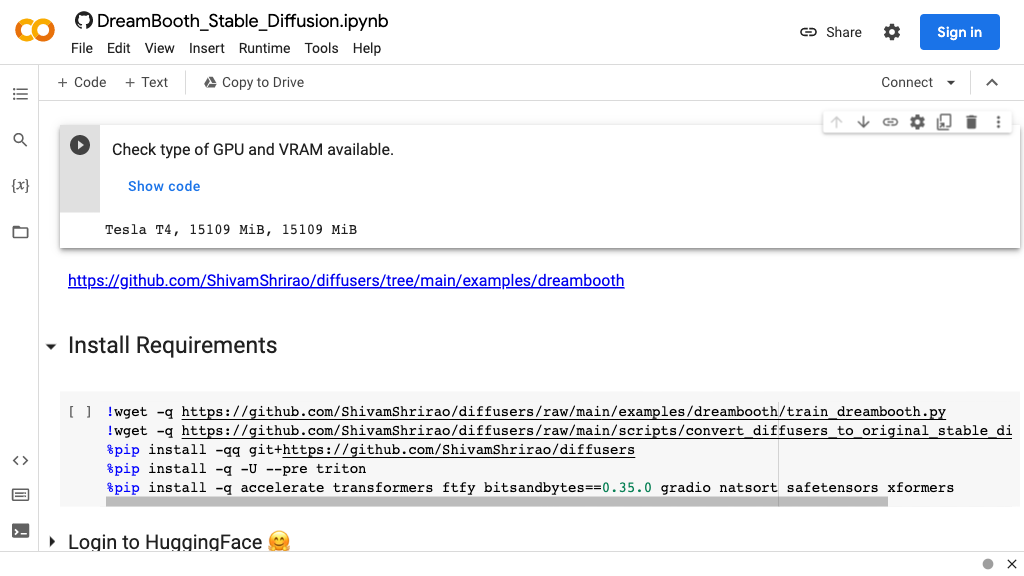Viewport: 1024px width, 576px height.
Task: Open notebook settings gear
Action: pyautogui.click(x=892, y=32)
